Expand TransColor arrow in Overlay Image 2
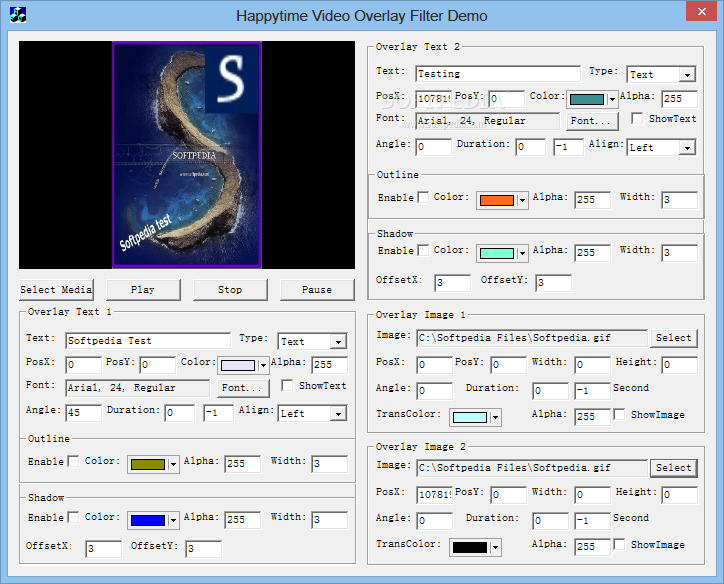 point(495,548)
